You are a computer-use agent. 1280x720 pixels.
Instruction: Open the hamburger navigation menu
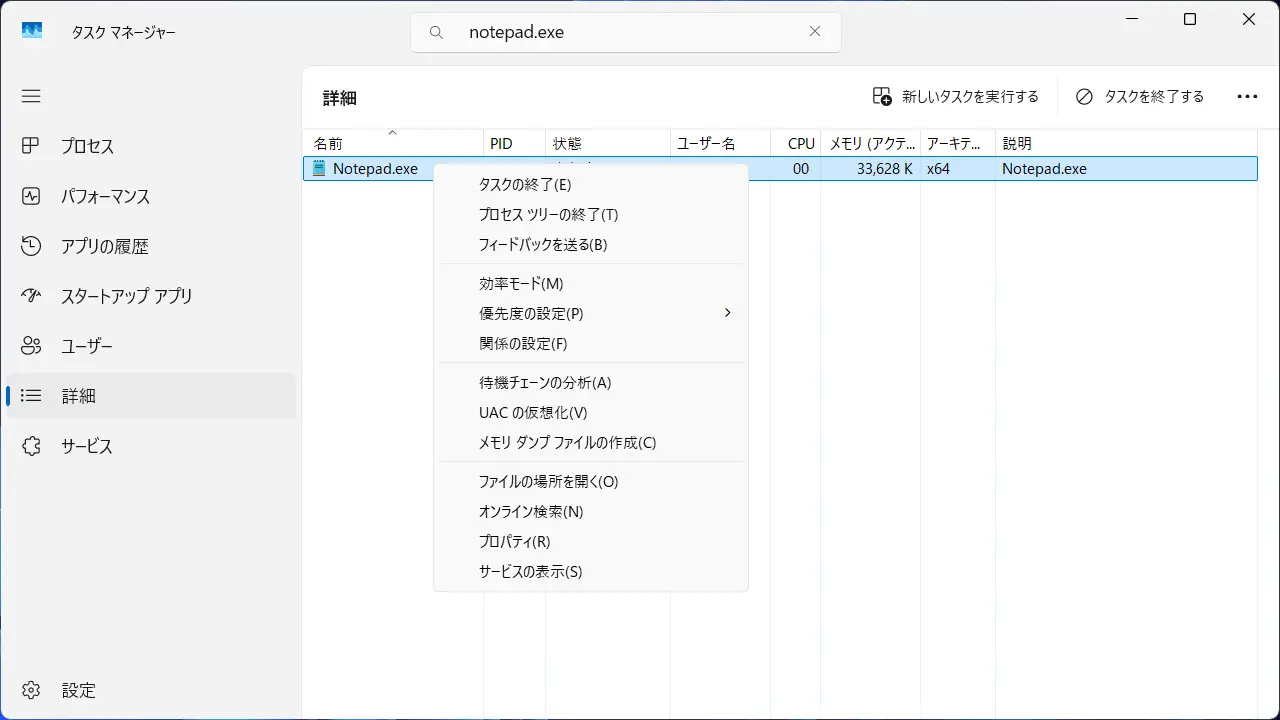pyautogui.click(x=31, y=96)
